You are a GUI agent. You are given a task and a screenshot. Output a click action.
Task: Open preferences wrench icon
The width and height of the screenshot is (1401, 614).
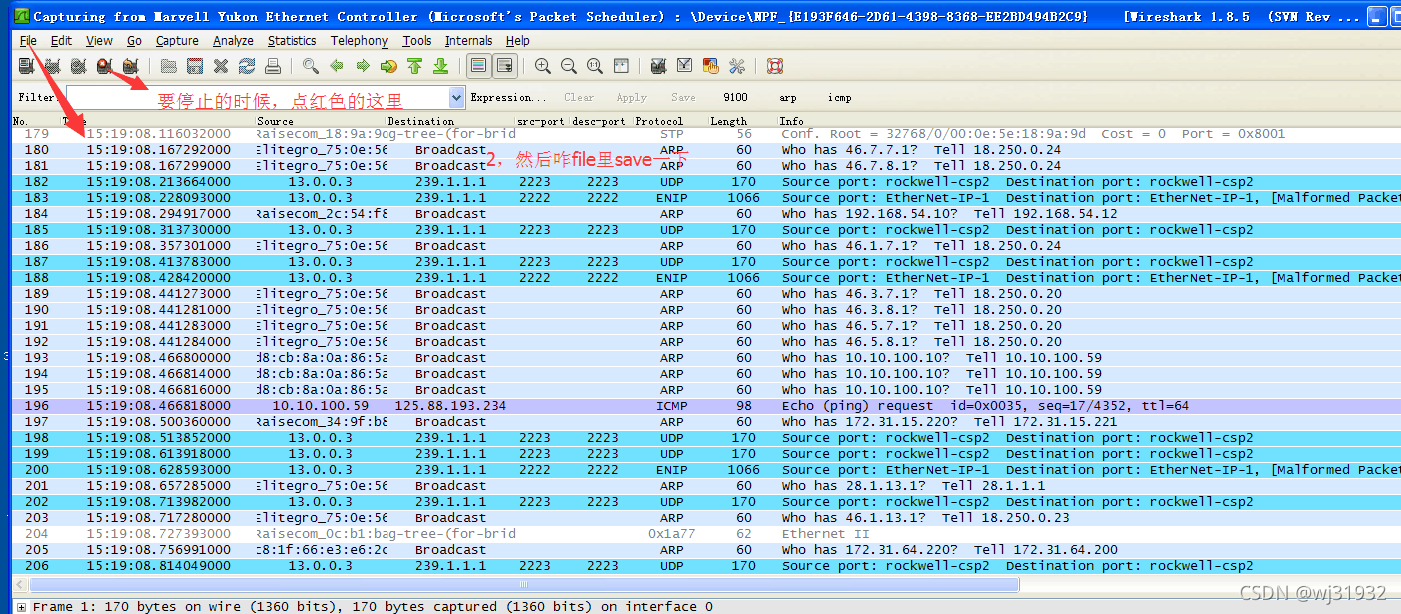[737, 66]
